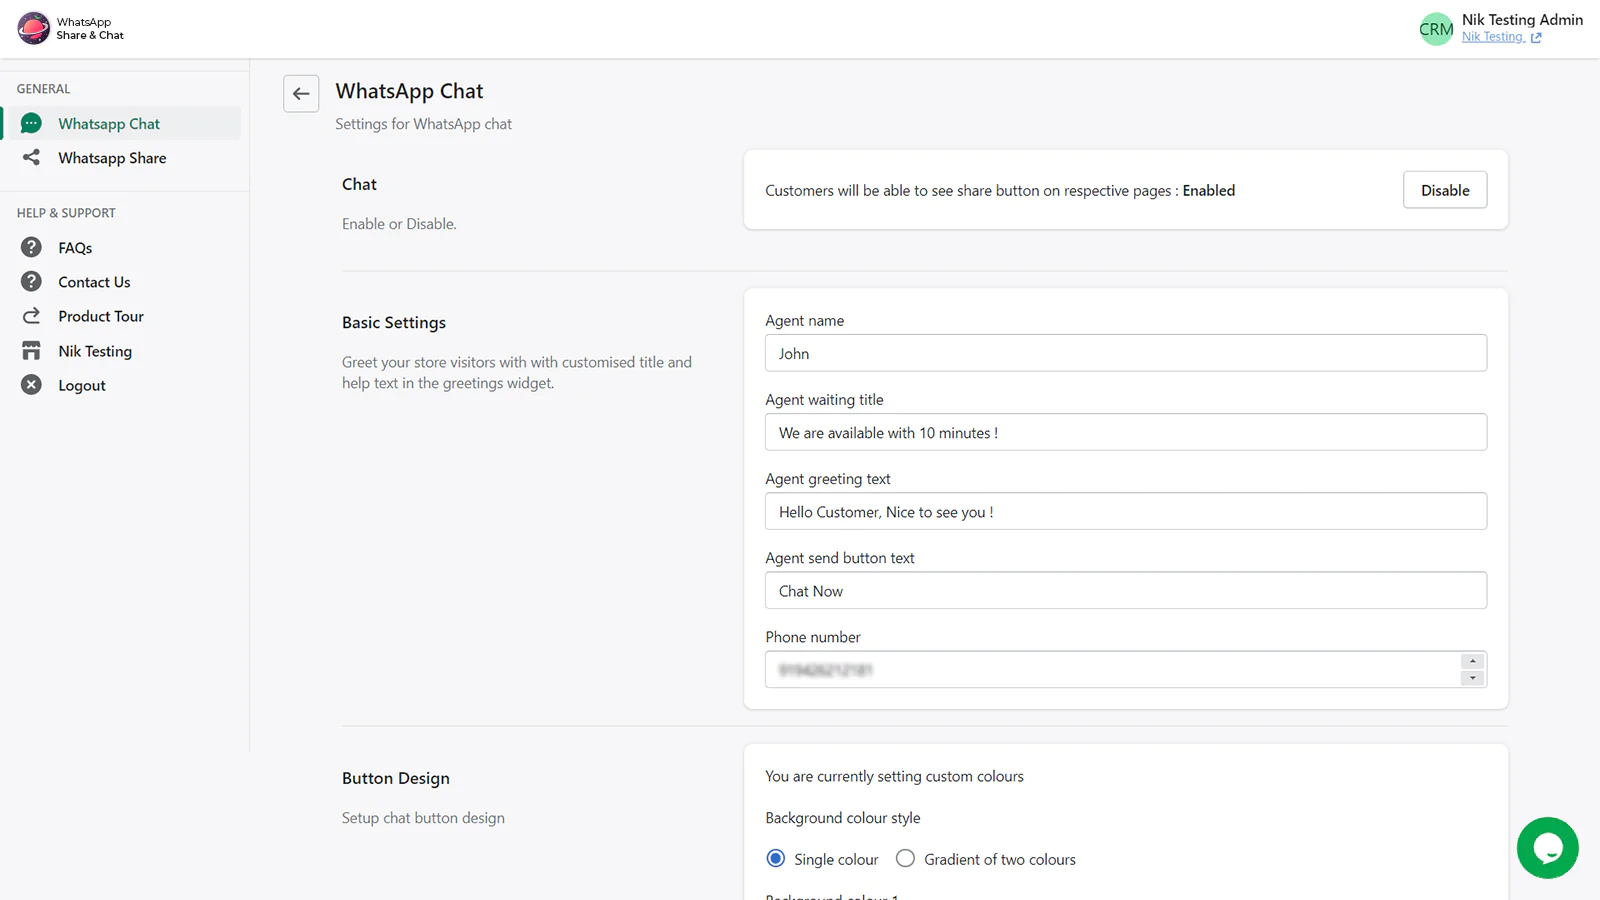1600x900 pixels.
Task: Click the FAQs question mark icon
Action: point(32,247)
